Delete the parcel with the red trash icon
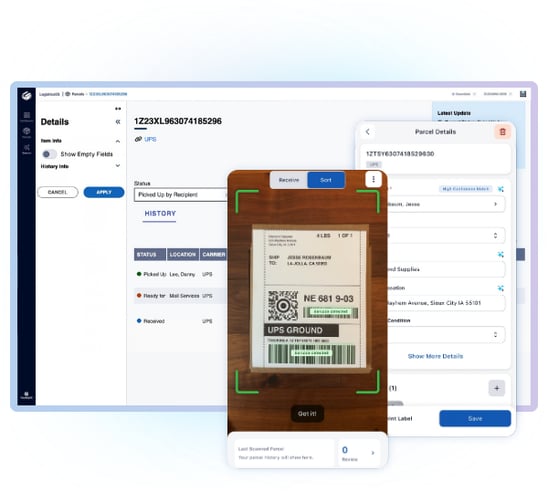The image size is (548, 493). [503, 132]
